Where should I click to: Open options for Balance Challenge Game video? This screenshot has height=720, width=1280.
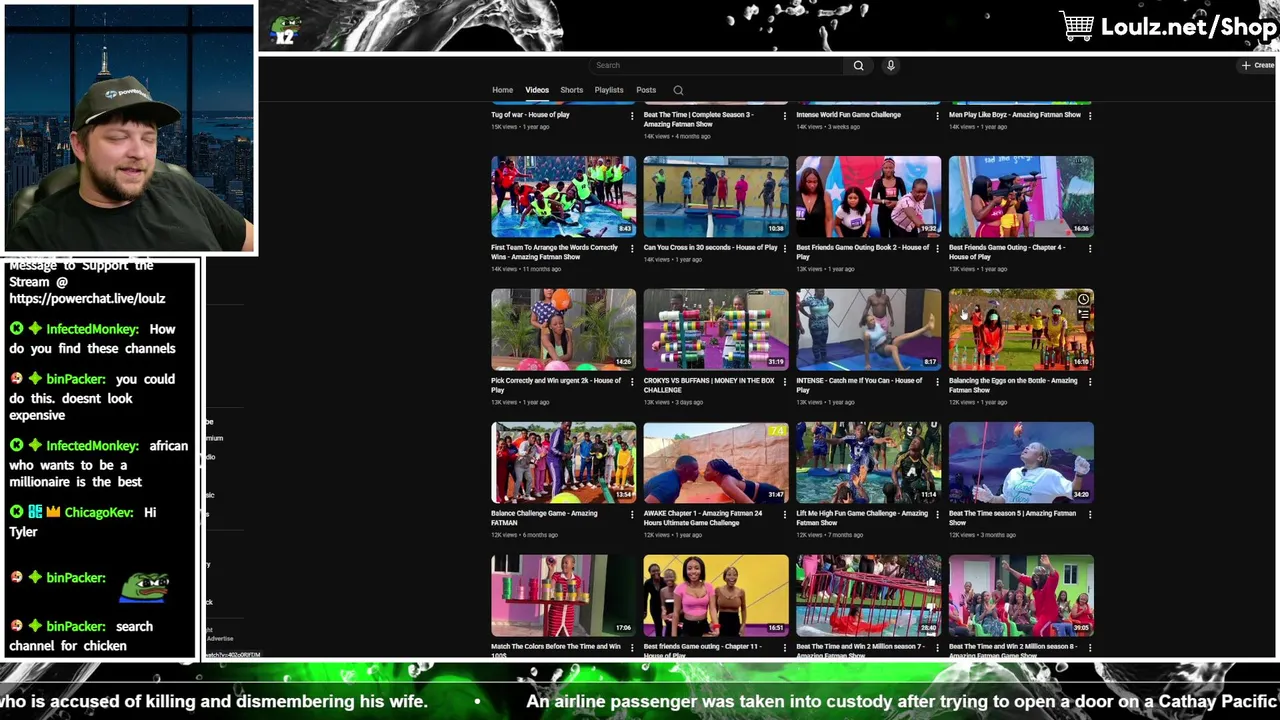coord(632,515)
